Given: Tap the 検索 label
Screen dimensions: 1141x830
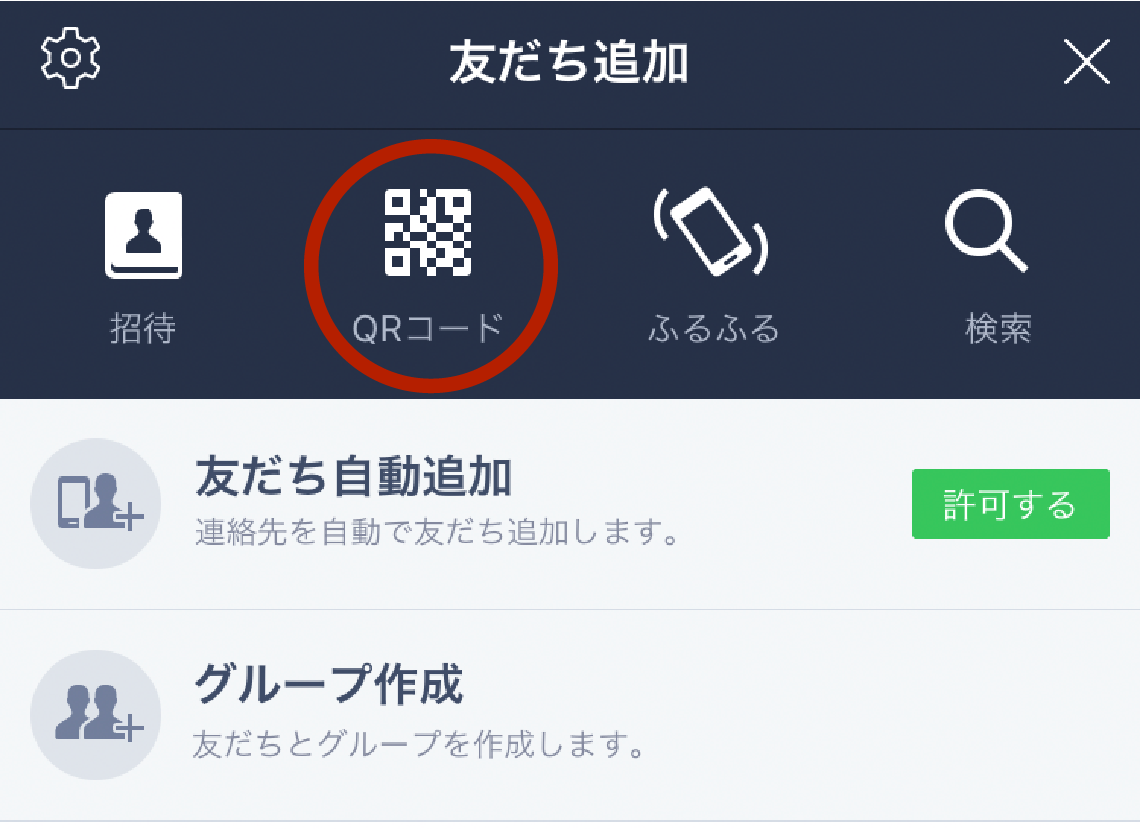Looking at the screenshot, I should (x=998, y=328).
